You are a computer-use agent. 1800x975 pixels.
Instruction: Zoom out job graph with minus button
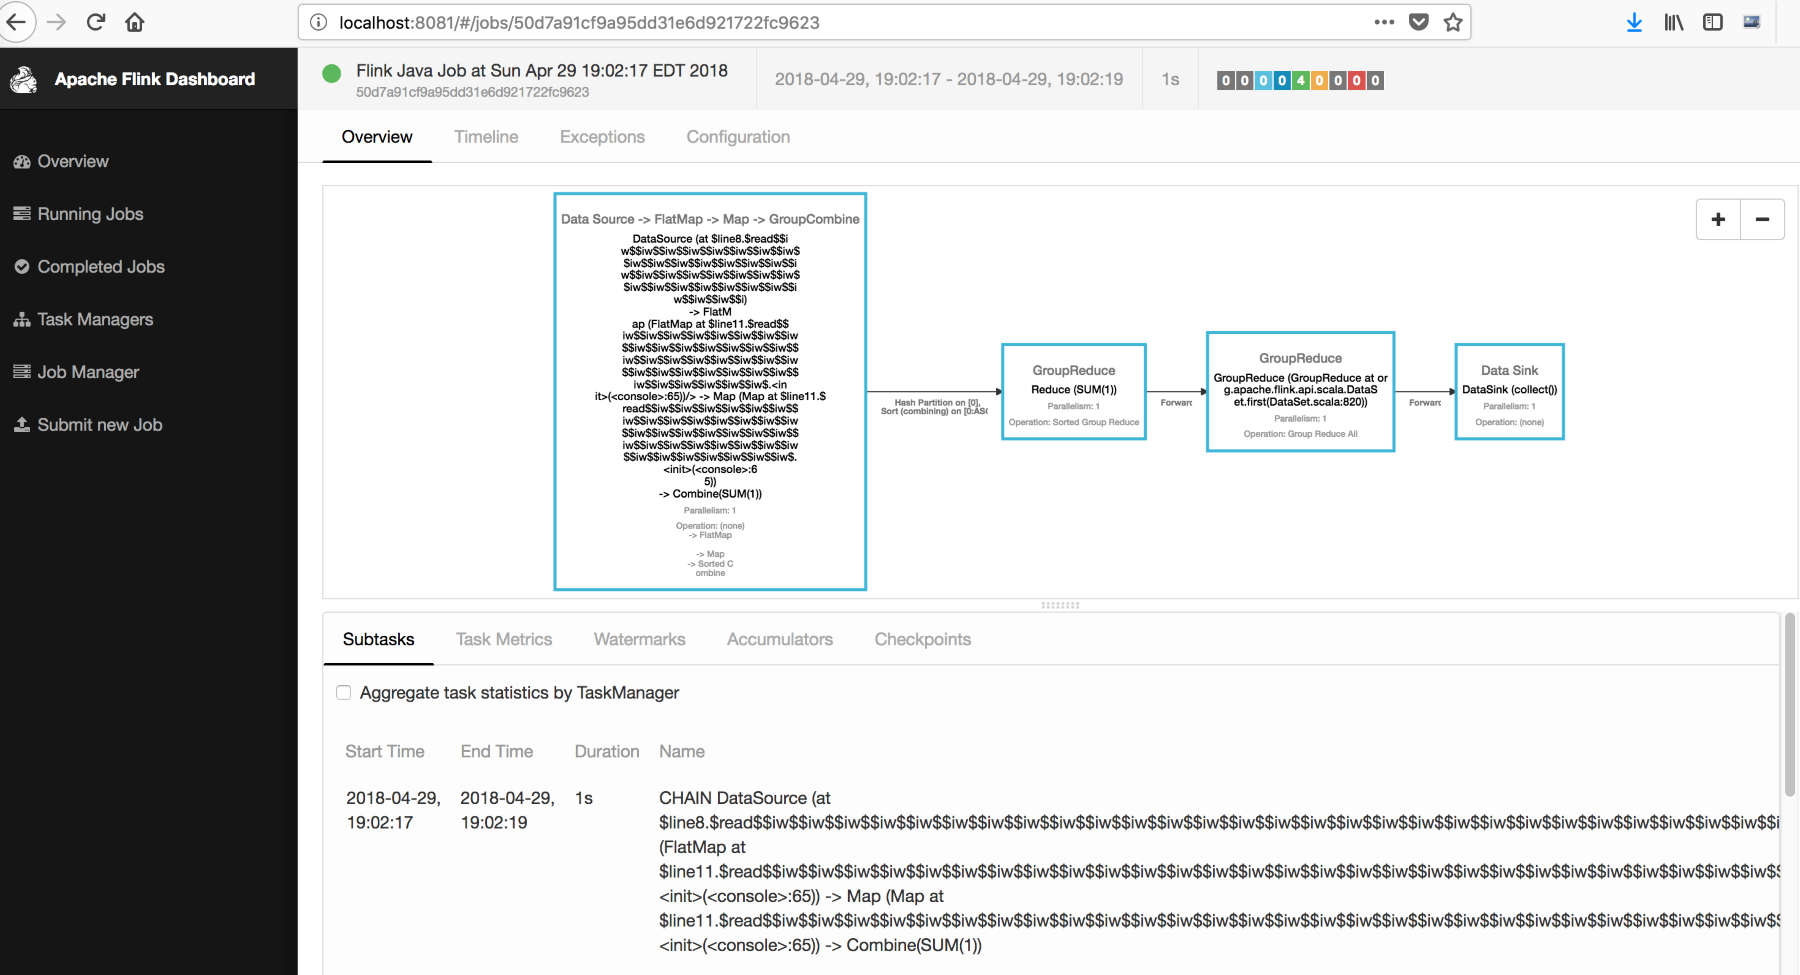(1763, 220)
